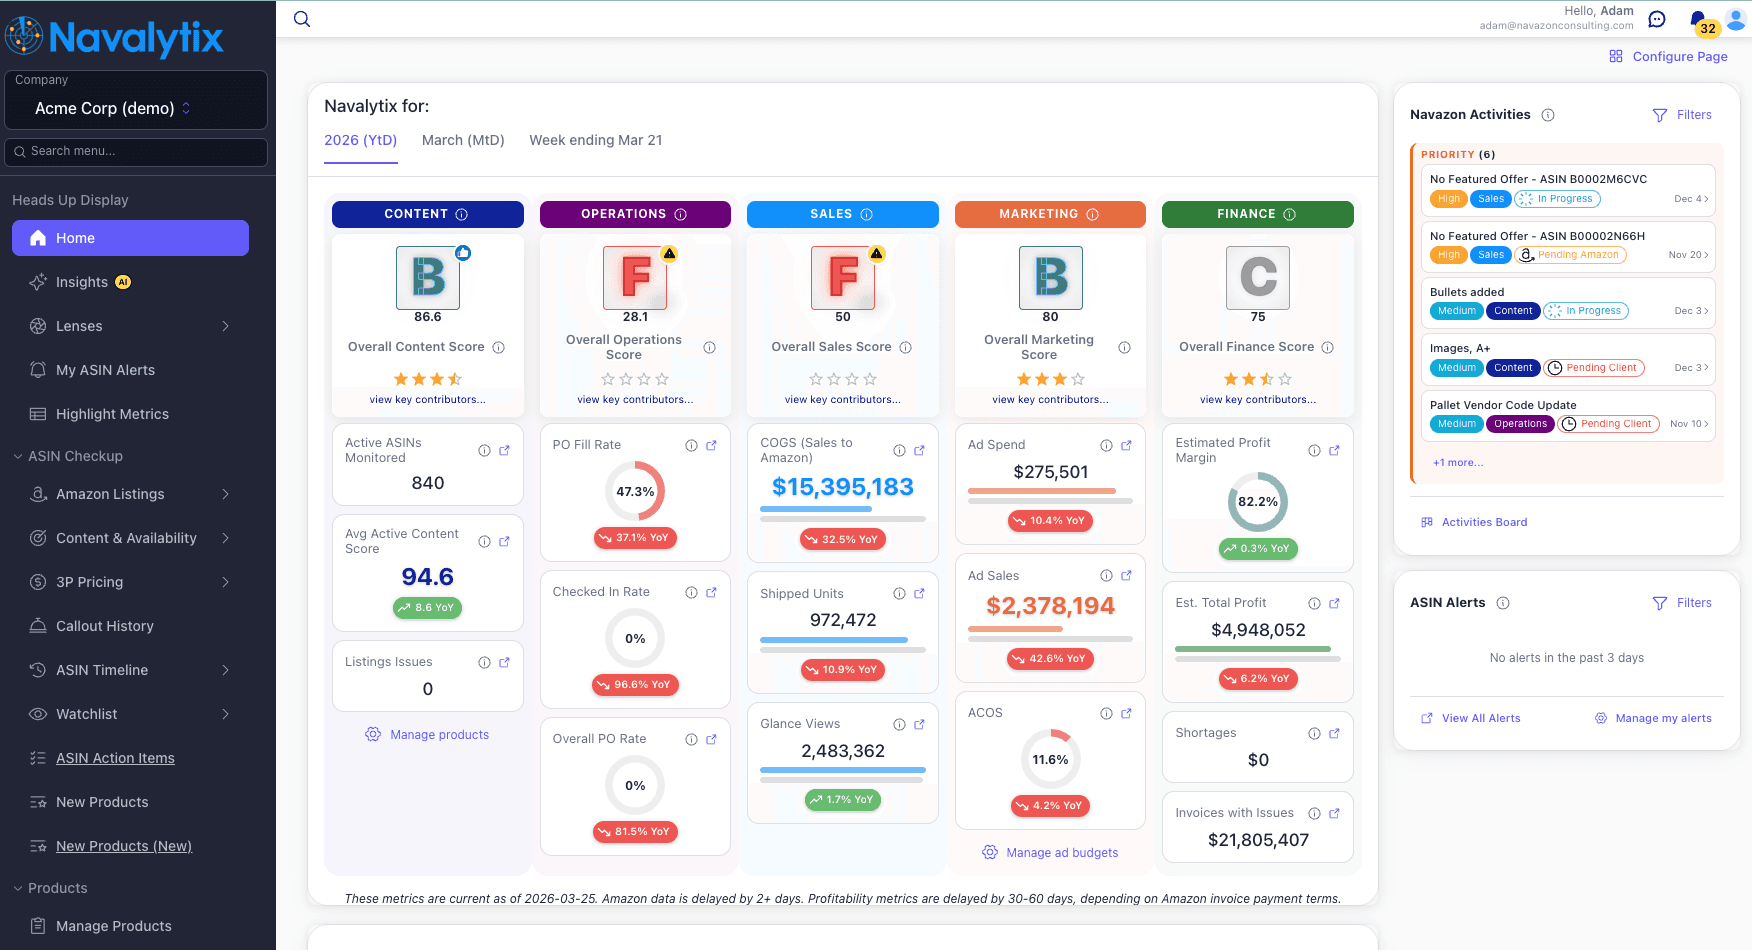
Task: Select Insights AI in the sidebar
Action: click(x=82, y=282)
